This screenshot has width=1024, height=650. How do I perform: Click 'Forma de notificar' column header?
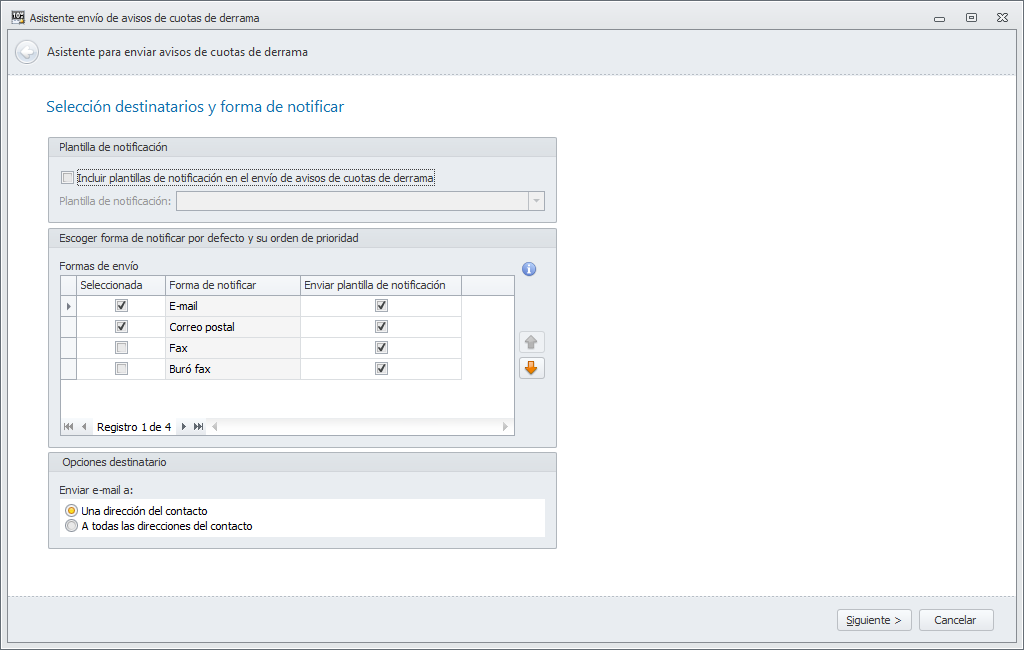(232, 285)
